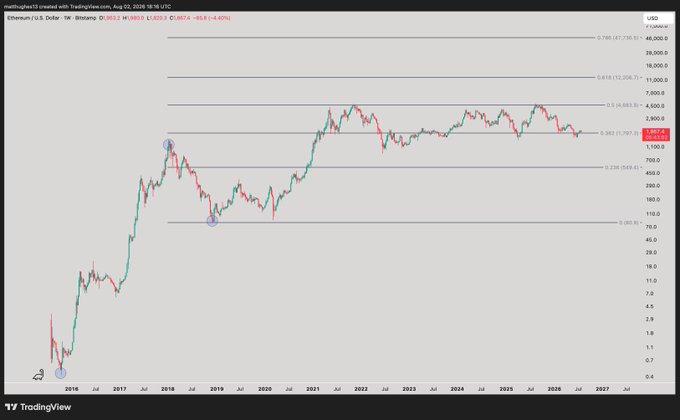Click the 2024 label on time axis

click(457, 389)
